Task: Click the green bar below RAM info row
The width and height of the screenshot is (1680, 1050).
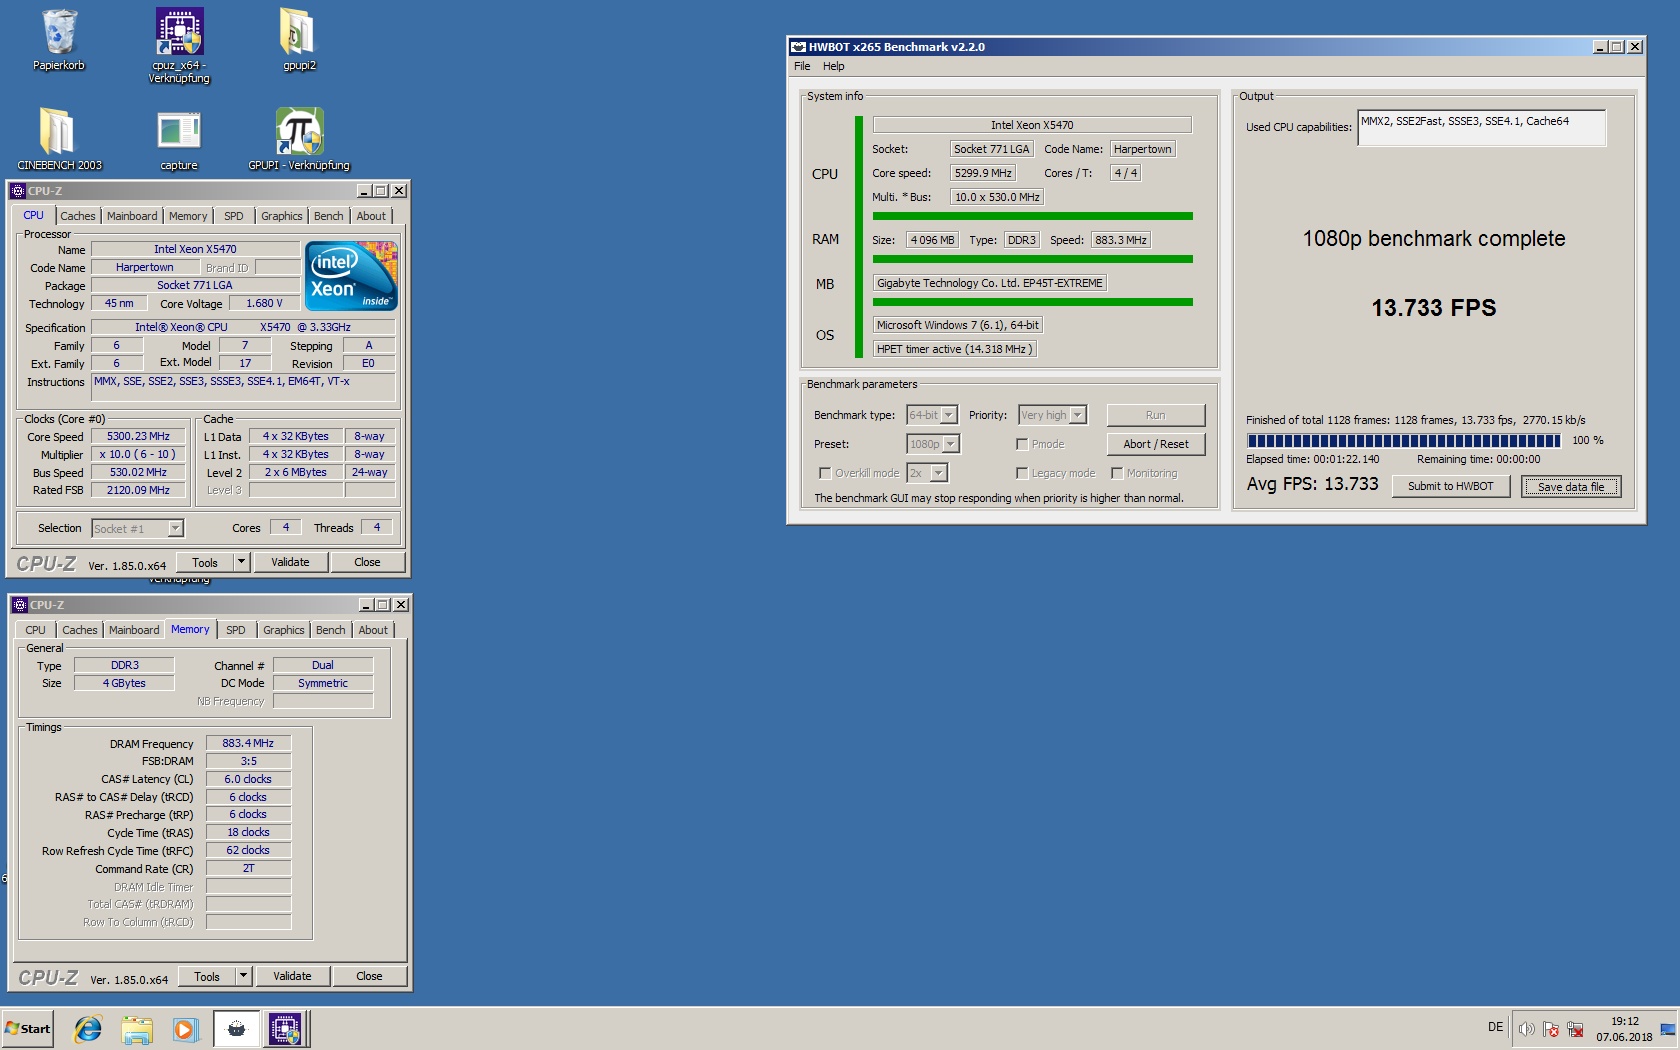Action: pyautogui.click(x=1032, y=259)
